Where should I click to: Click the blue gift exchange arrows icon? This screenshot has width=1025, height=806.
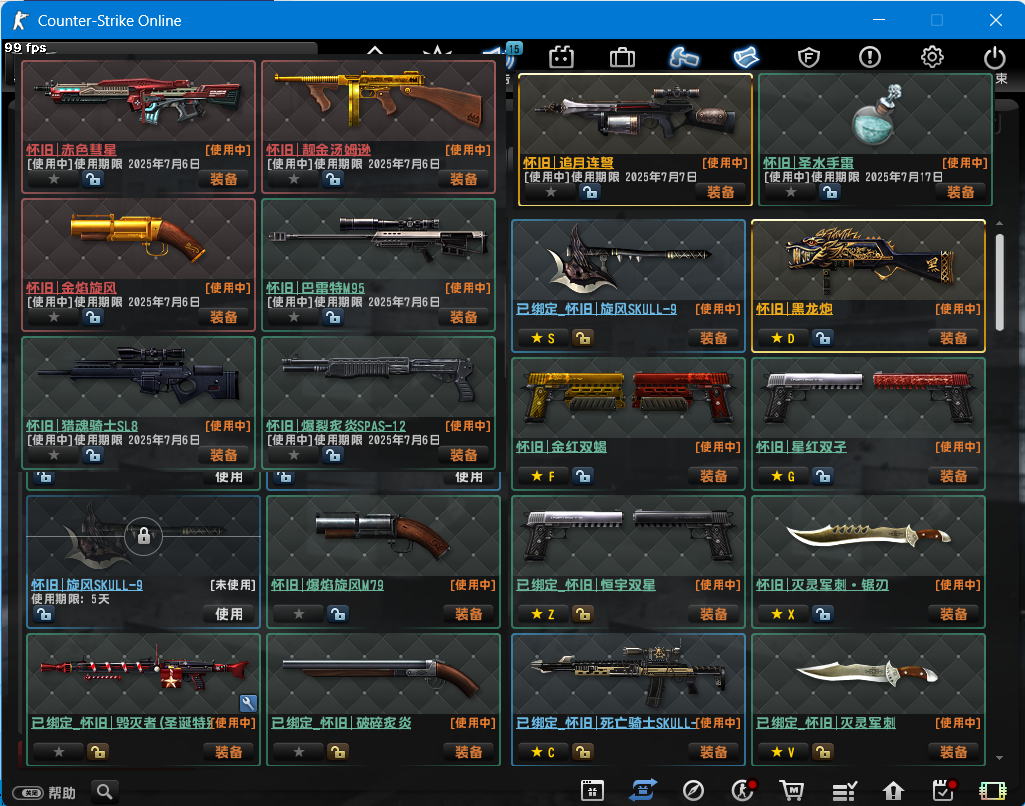click(643, 790)
